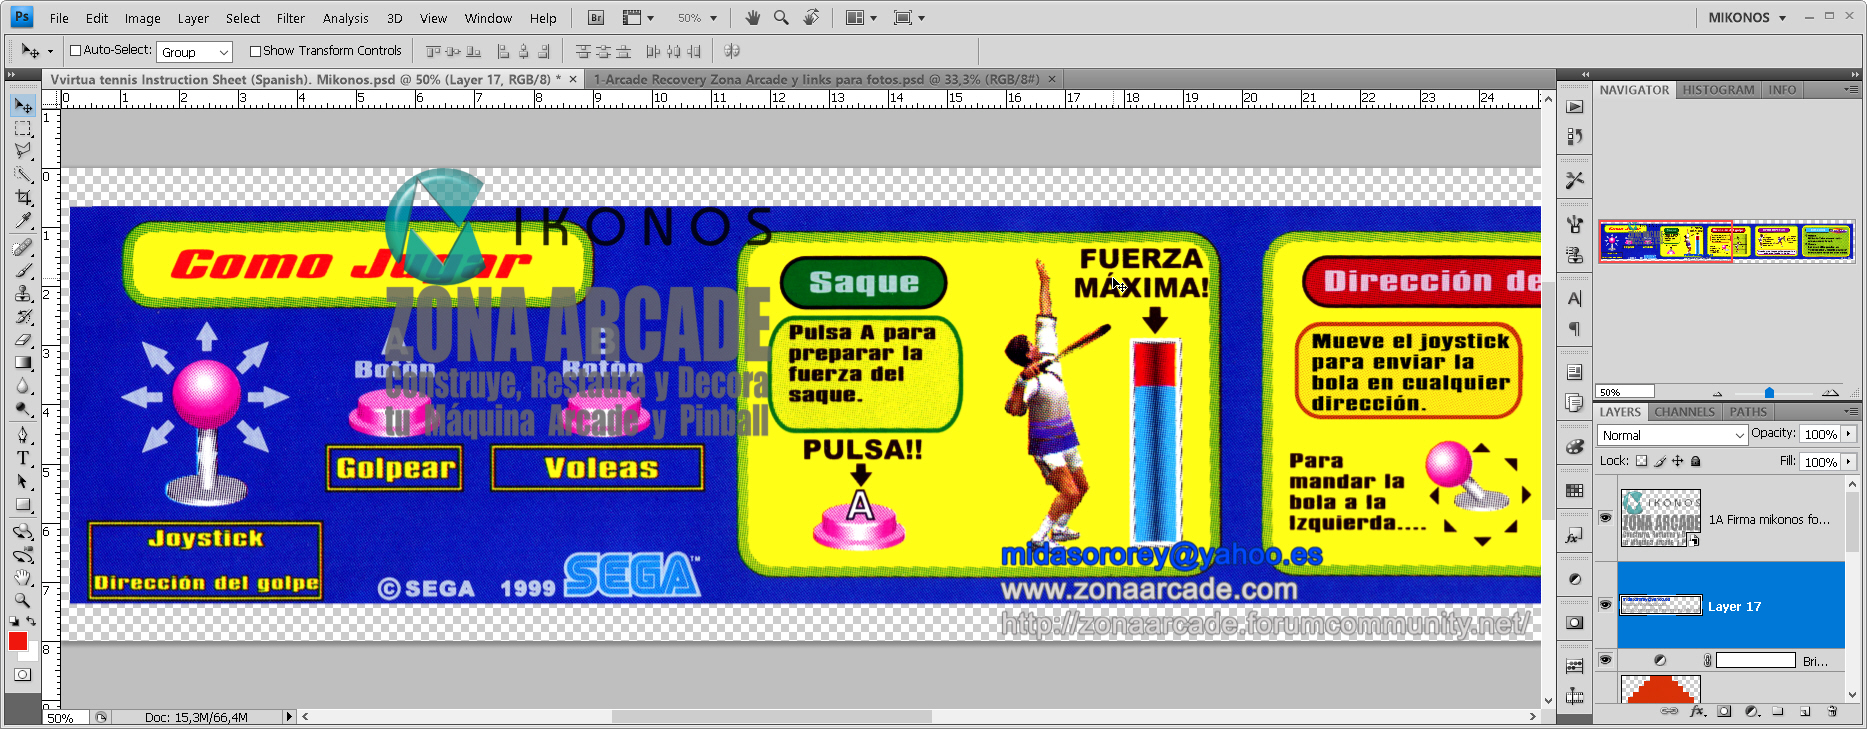Click Create new group folder button

(x=1778, y=712)
